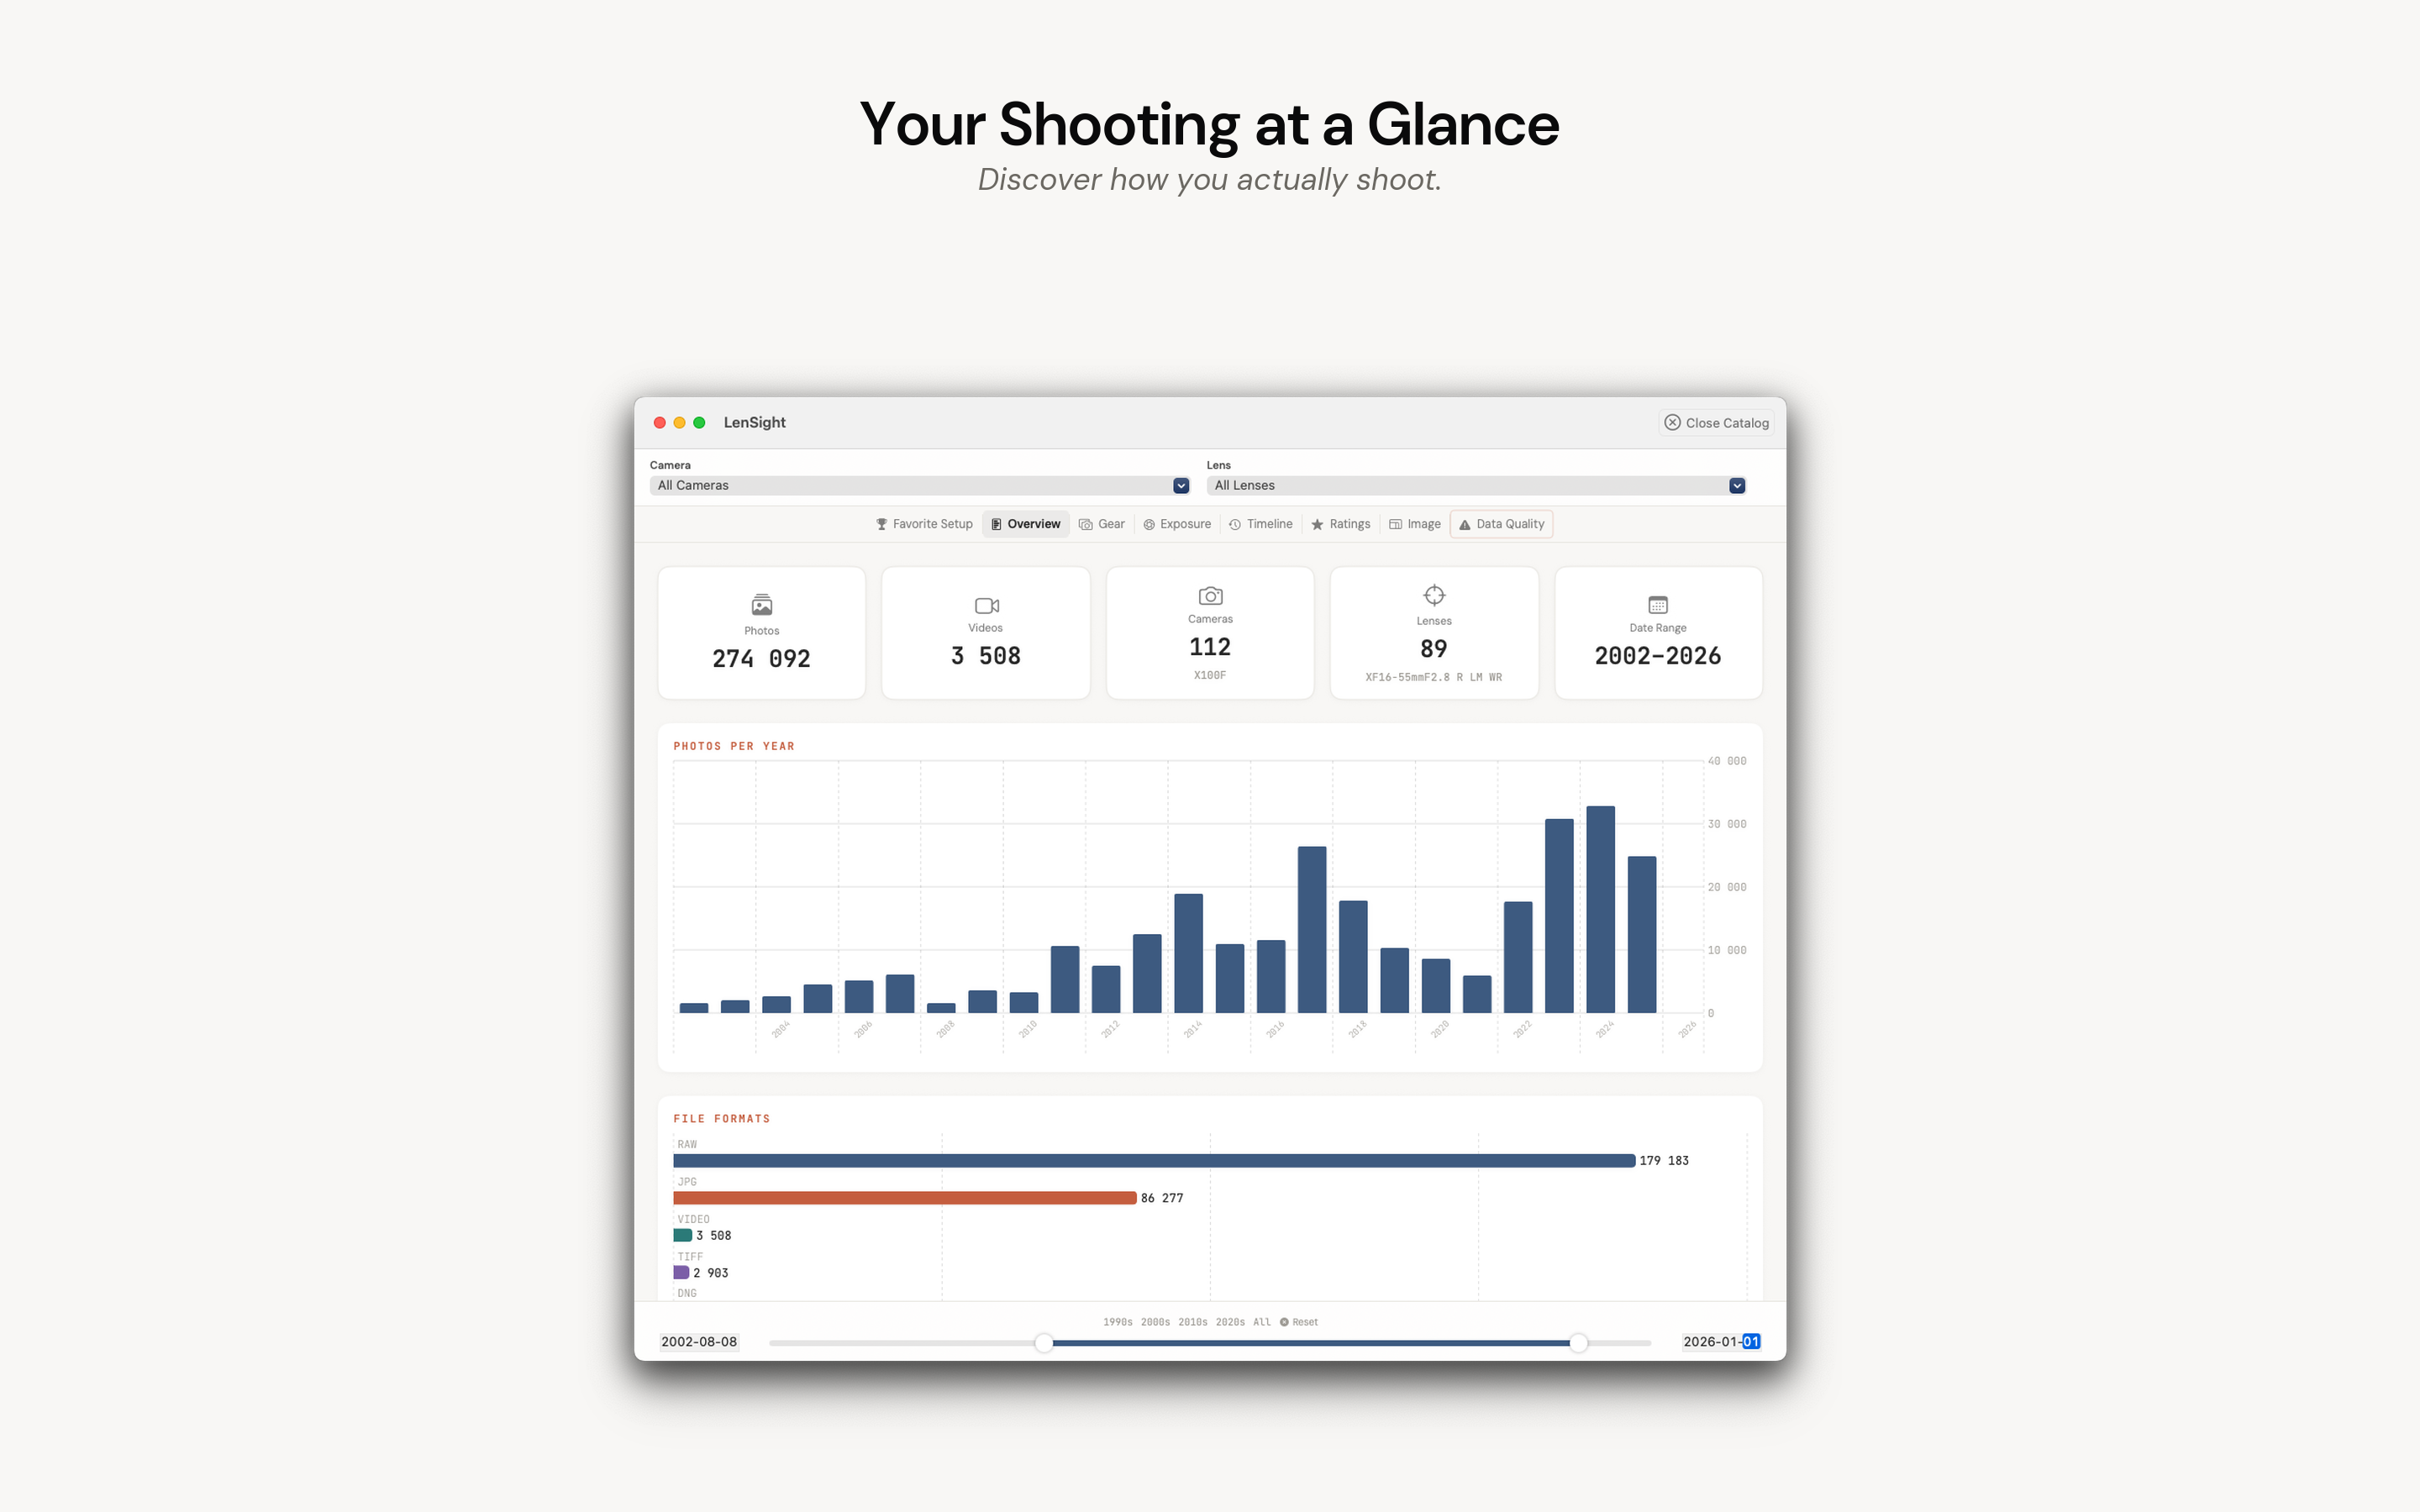Click the Favorite Setup trophy icon
Screen dimensions: 2420x1512
click(882, 524)
